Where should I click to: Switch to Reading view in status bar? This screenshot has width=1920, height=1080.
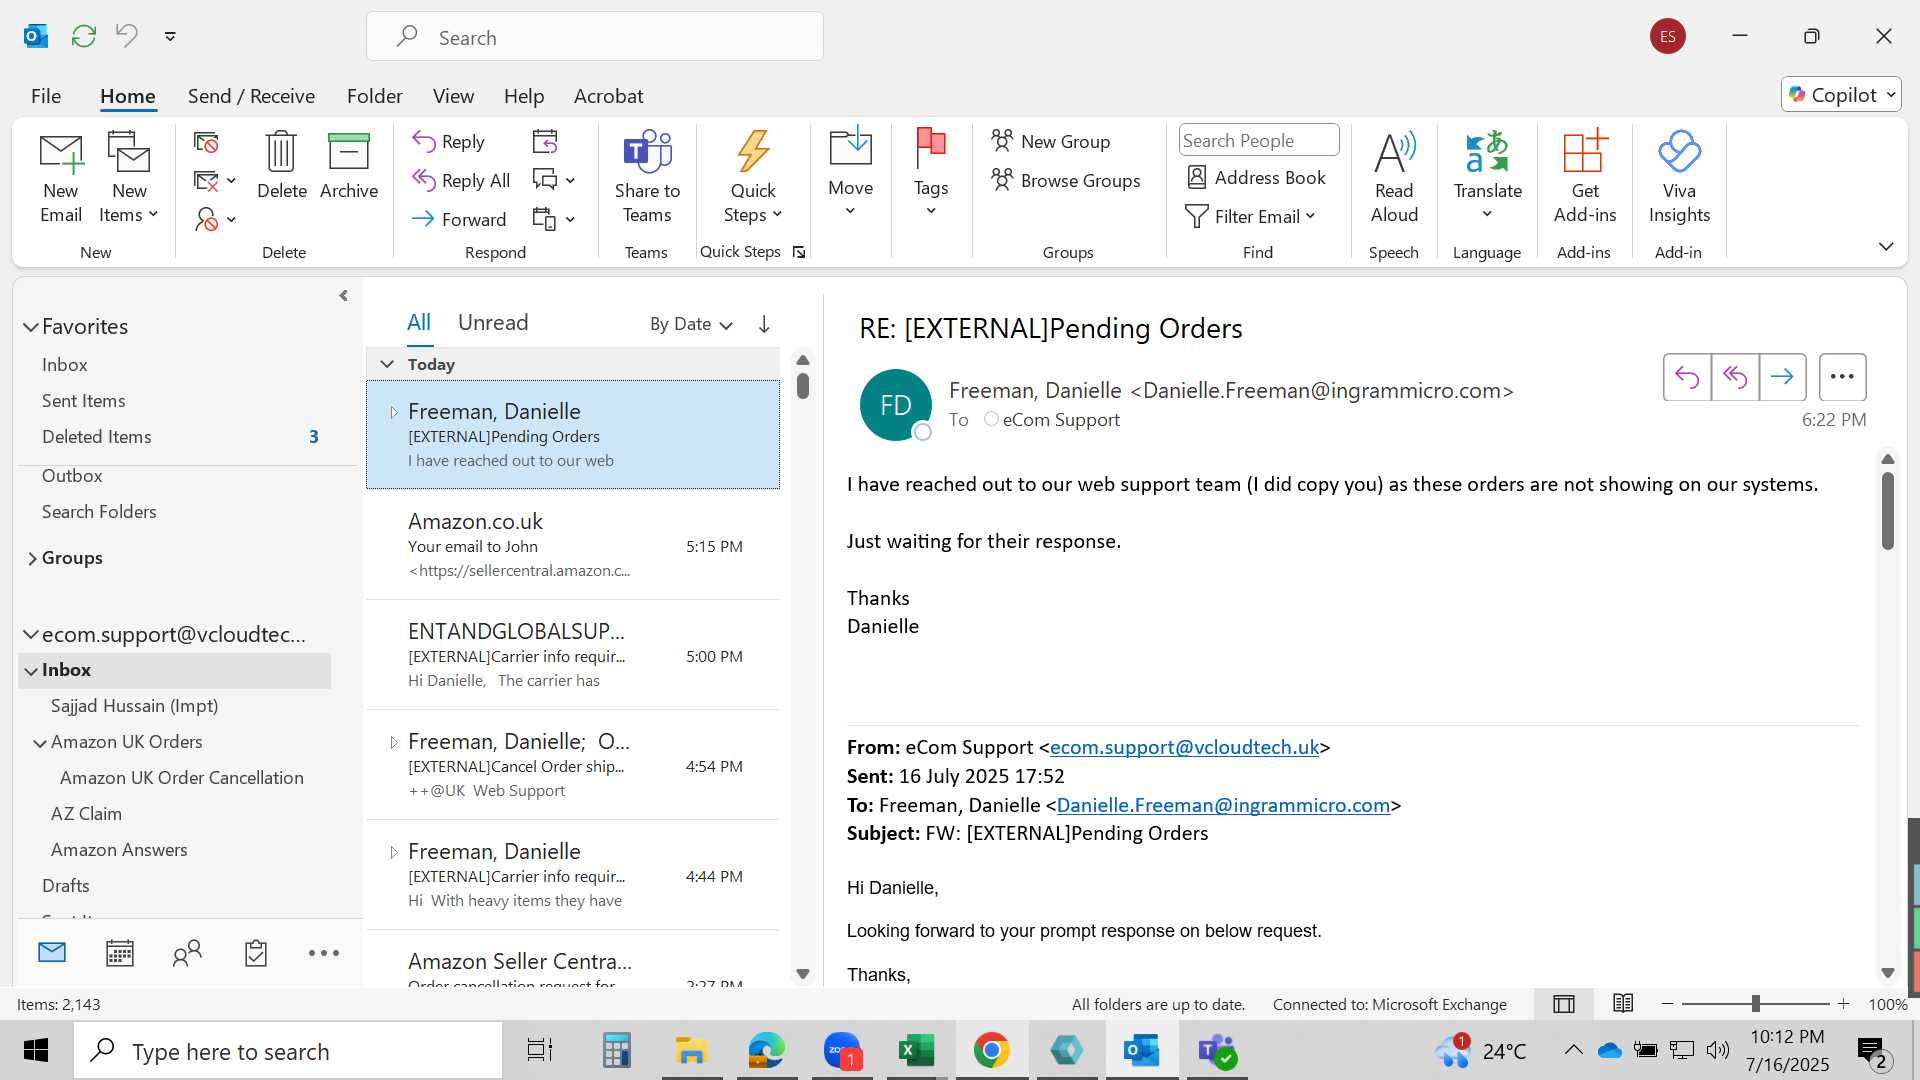coord(1623,1004)
